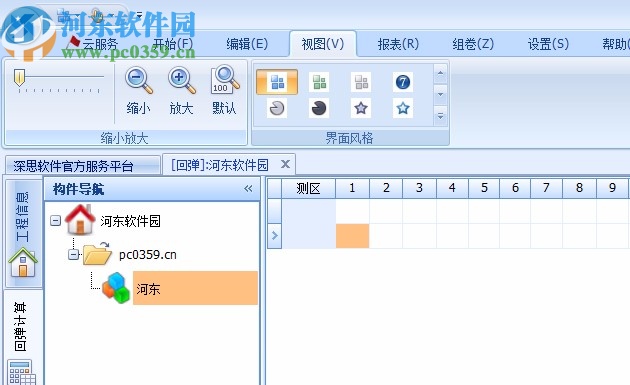Click column header 5
This screenshot has height=385, width=630.
[x=484, y=188]
